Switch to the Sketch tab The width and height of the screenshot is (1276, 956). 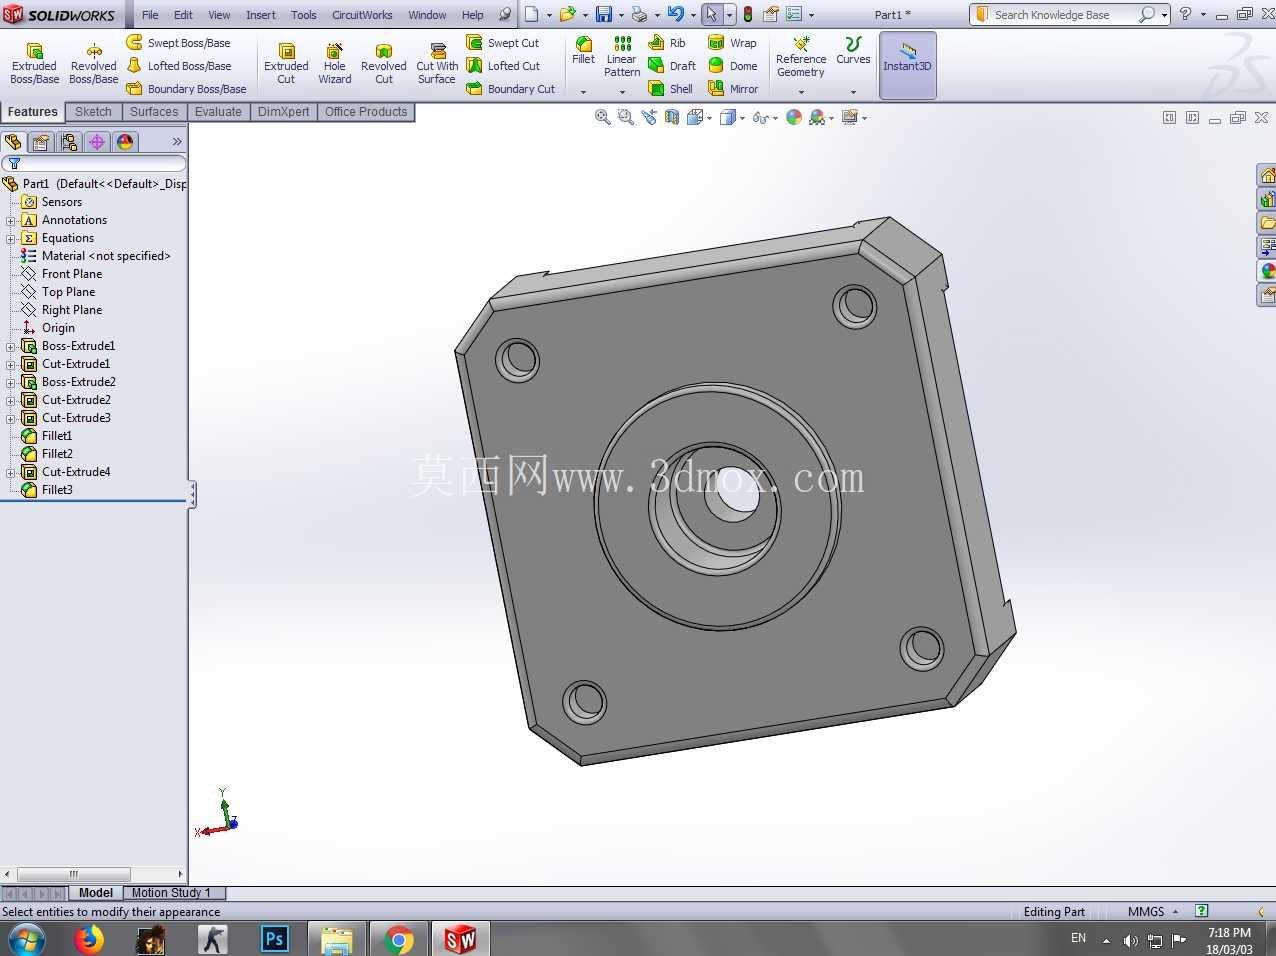pyautogui.click(x=93, y=112)
